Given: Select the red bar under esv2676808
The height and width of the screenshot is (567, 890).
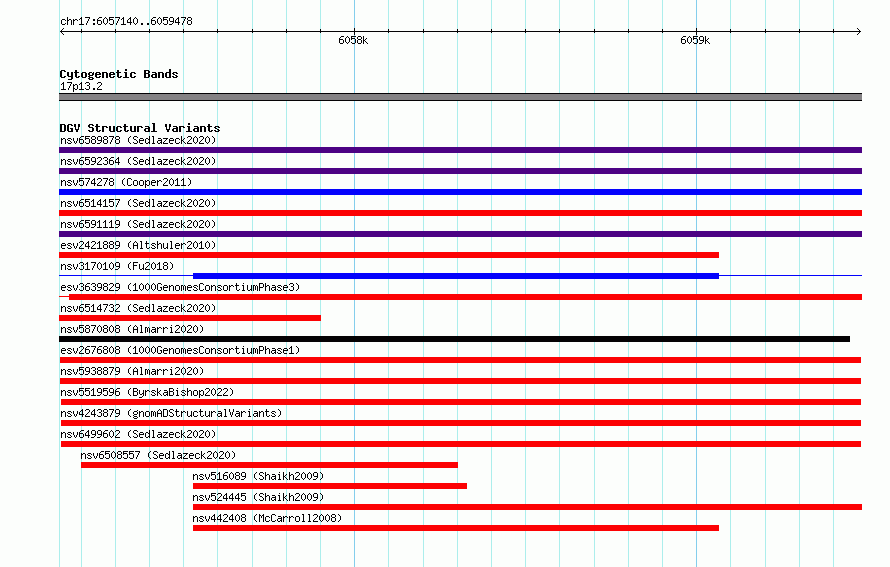Looking at the screenshot, I should point(460,360).
